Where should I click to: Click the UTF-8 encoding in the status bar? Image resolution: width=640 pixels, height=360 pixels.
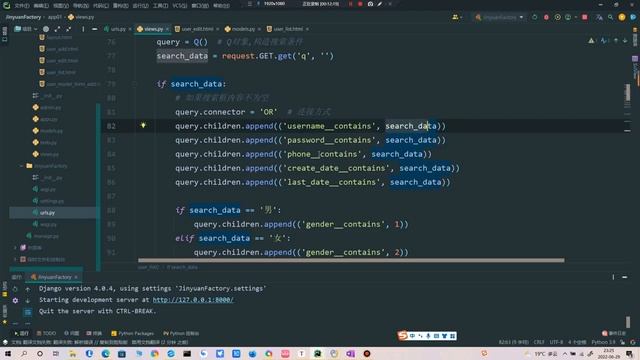556,342
